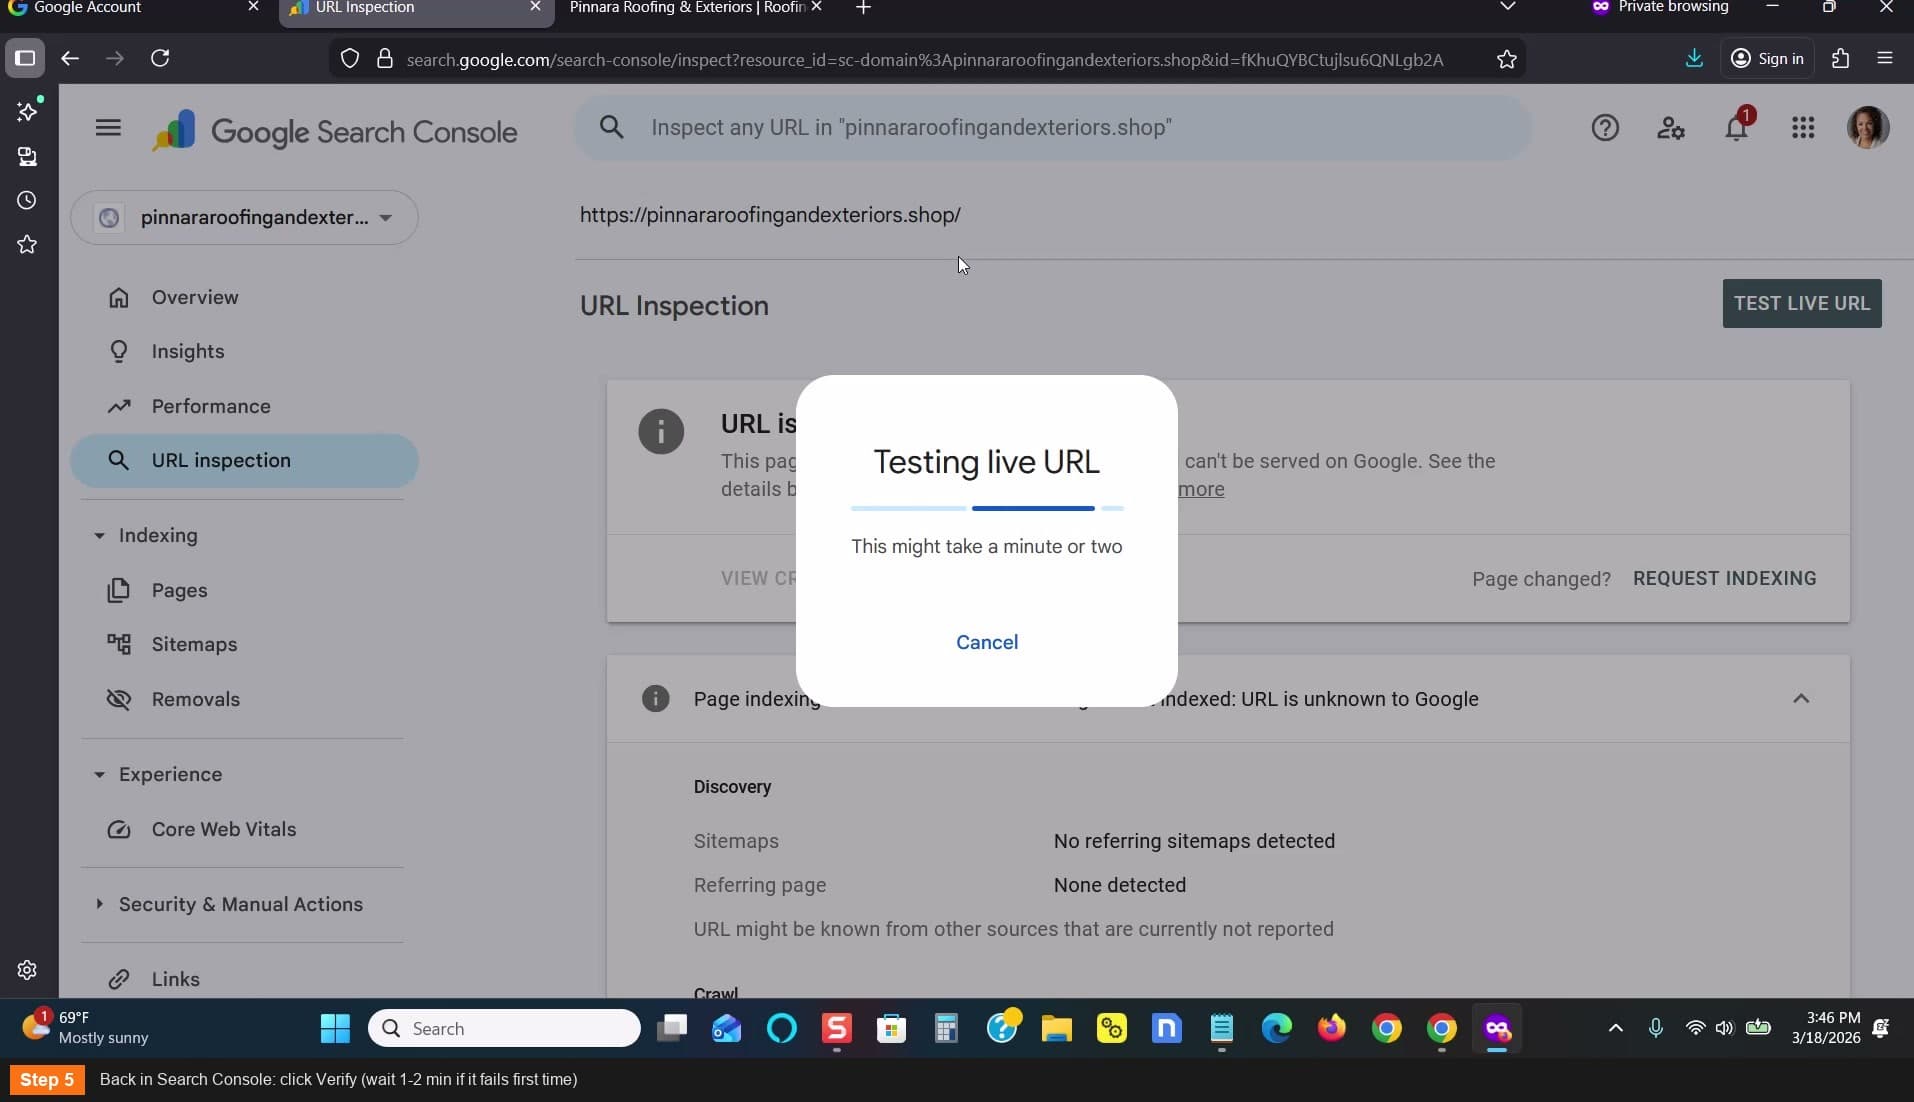Open sidebar settings gear icon
The width and height of the screenshot is (1914, 1102).
click(27, 970)
